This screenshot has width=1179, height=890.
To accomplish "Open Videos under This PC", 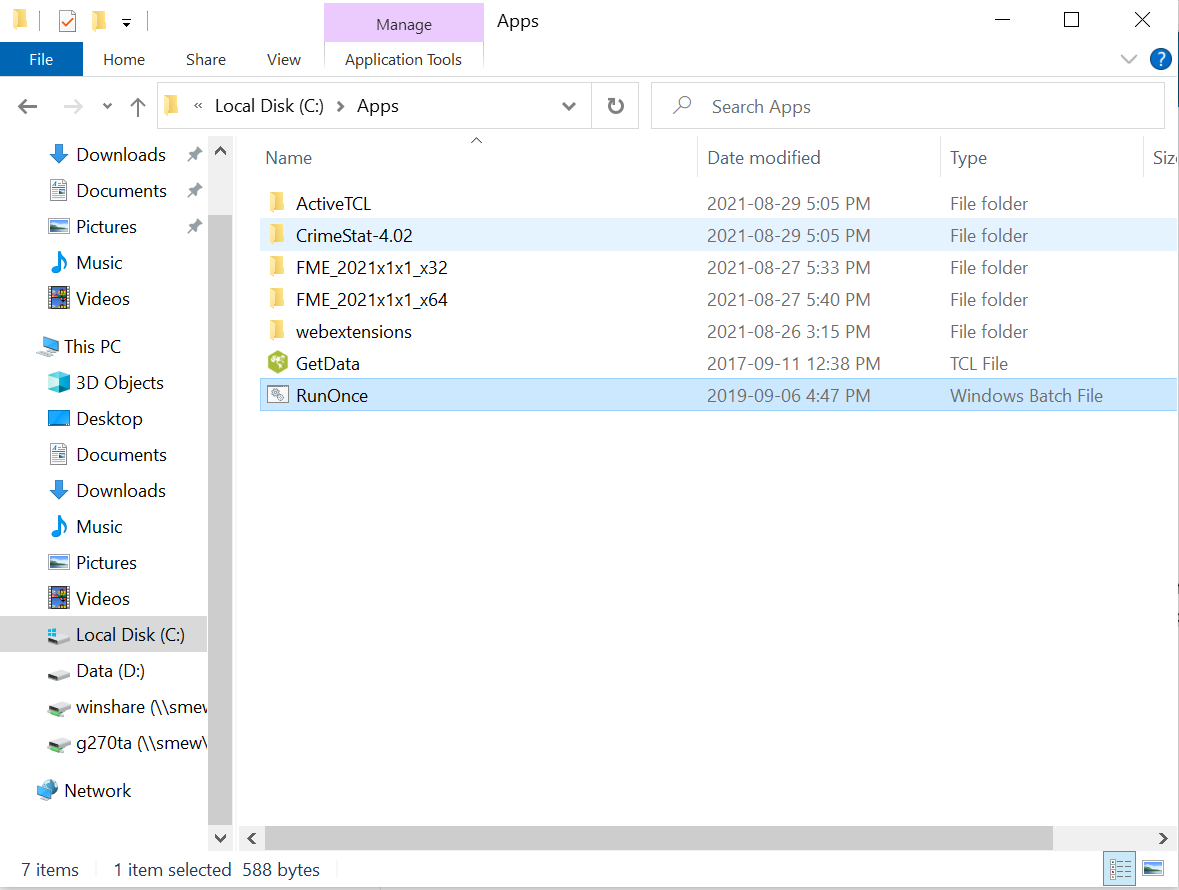I will coord(102,599).
